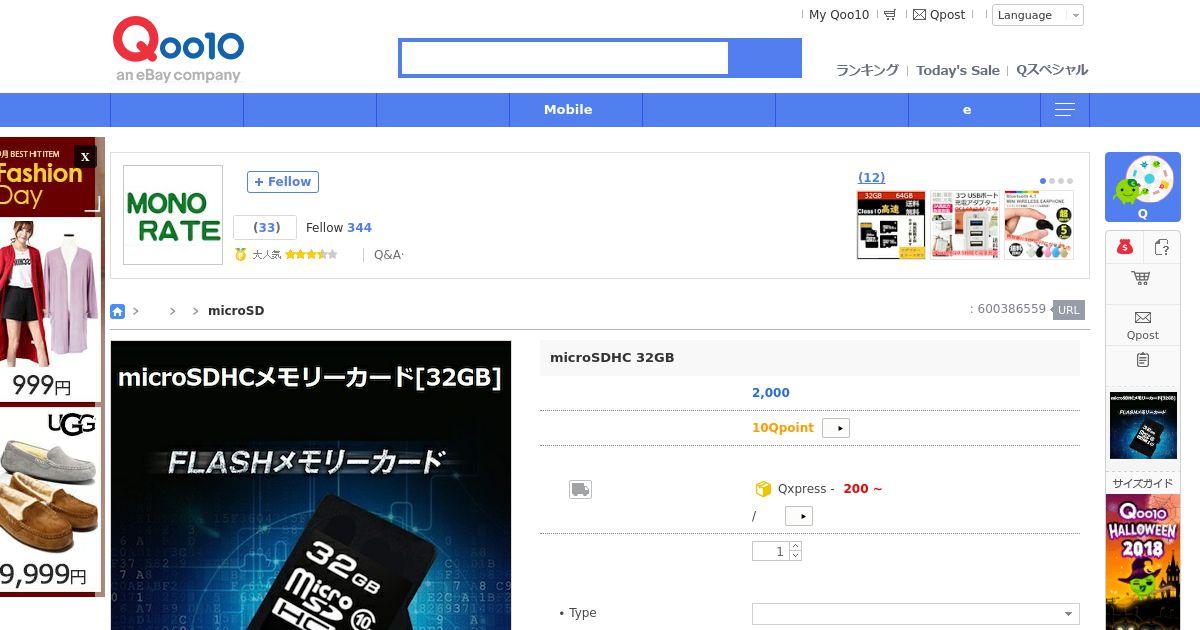Open the Type selection dropdown
This screenshot has height=630, width=1200.
point(915,614)
